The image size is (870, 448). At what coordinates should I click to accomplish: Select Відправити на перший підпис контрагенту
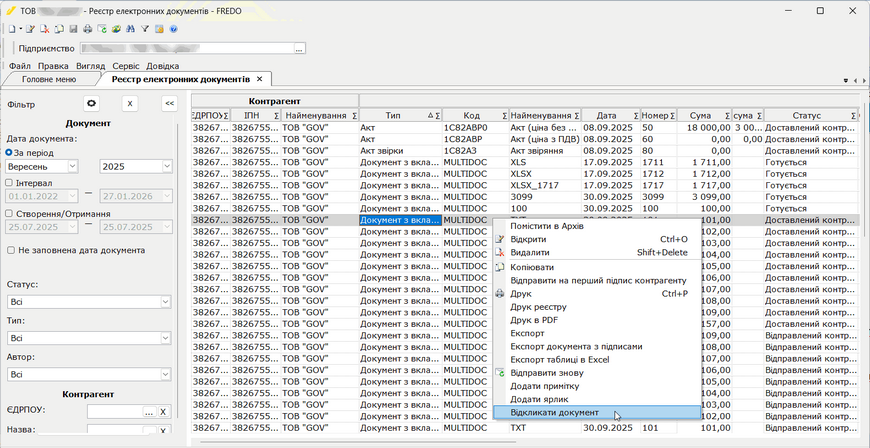click(597, 280)
